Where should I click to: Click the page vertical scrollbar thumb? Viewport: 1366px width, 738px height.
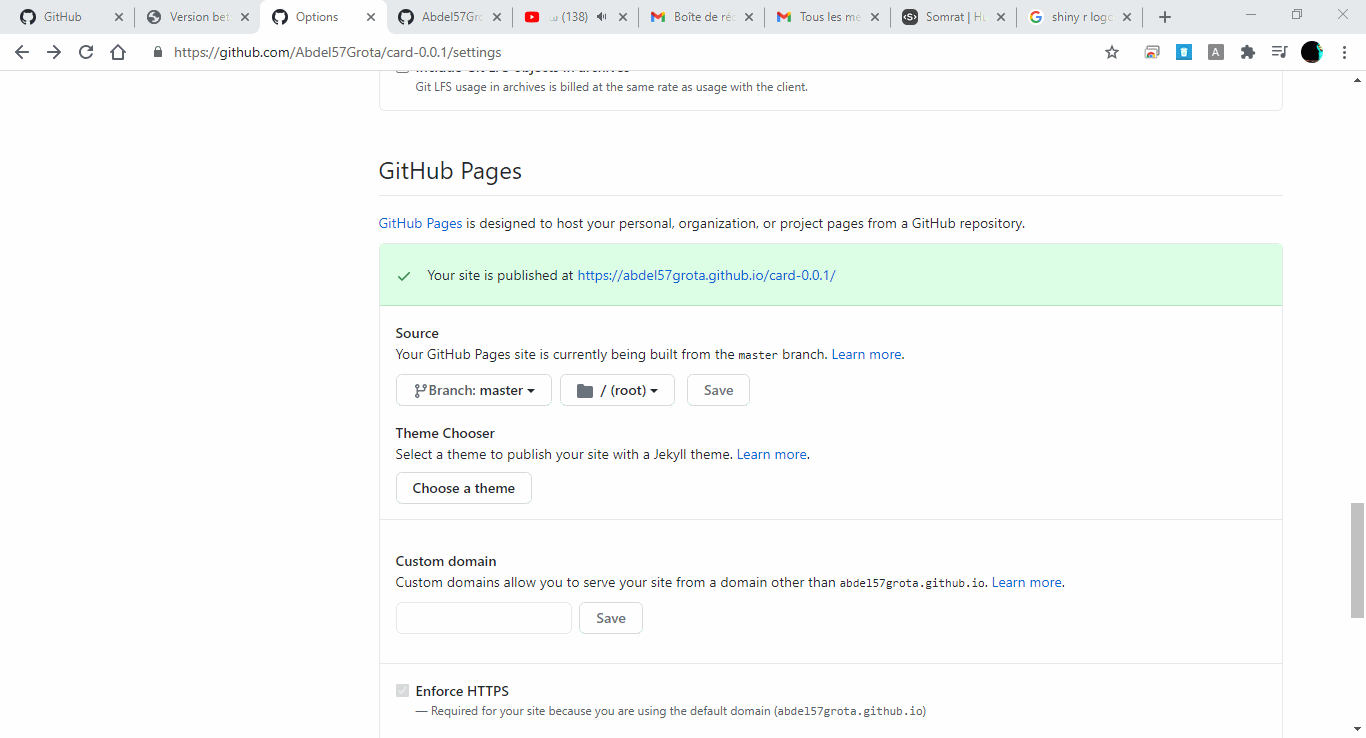point(1357,560)
